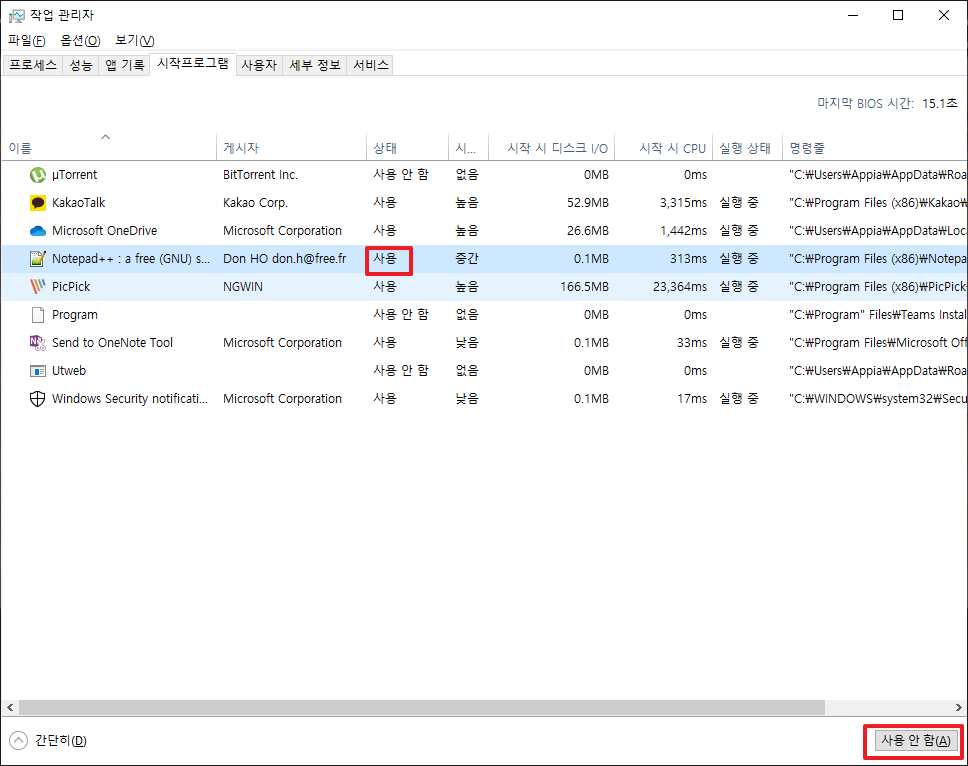Screen dimensions: 968x766
Task: Click the horizontal scrollbar right arrow
Action: click(x=958, y=707)
